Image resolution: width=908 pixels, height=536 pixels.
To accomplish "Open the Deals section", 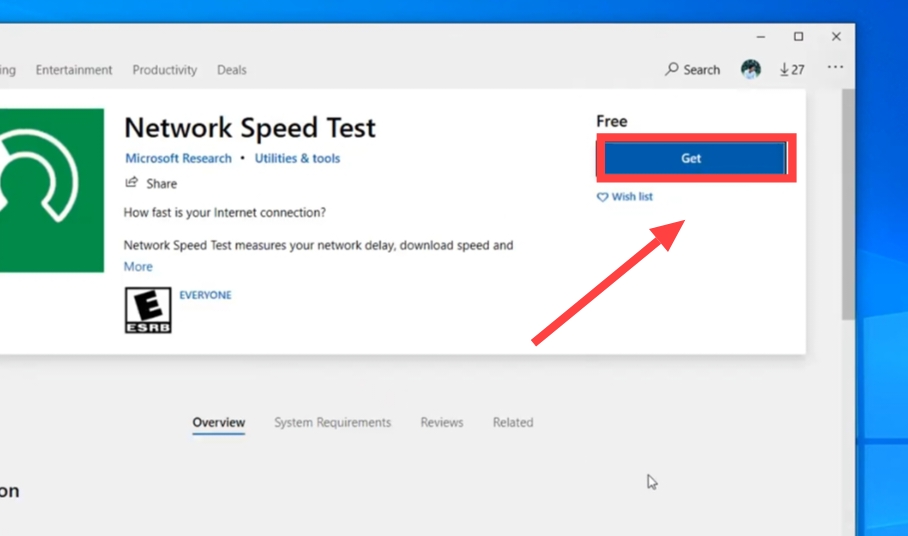I will coord(232,69).
